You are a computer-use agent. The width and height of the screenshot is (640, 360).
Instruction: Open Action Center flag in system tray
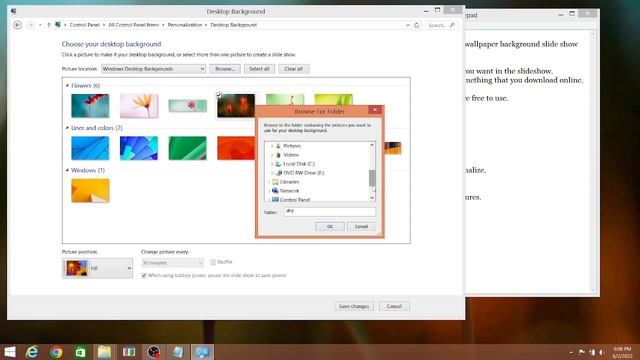(582, 352)
